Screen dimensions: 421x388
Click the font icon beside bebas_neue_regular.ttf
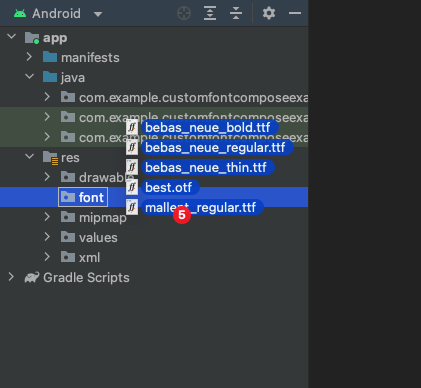pyautogui.click(x=132, y=147)
